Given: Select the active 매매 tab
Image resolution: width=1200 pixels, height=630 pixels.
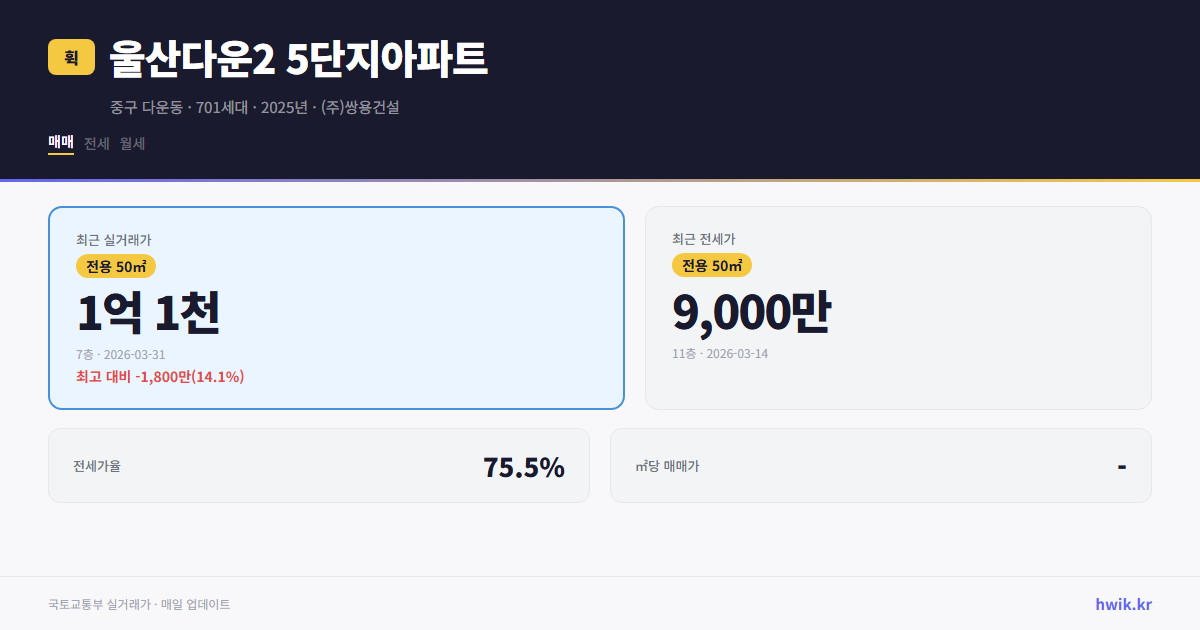Looking at the screenshot, I should point(59,143).
